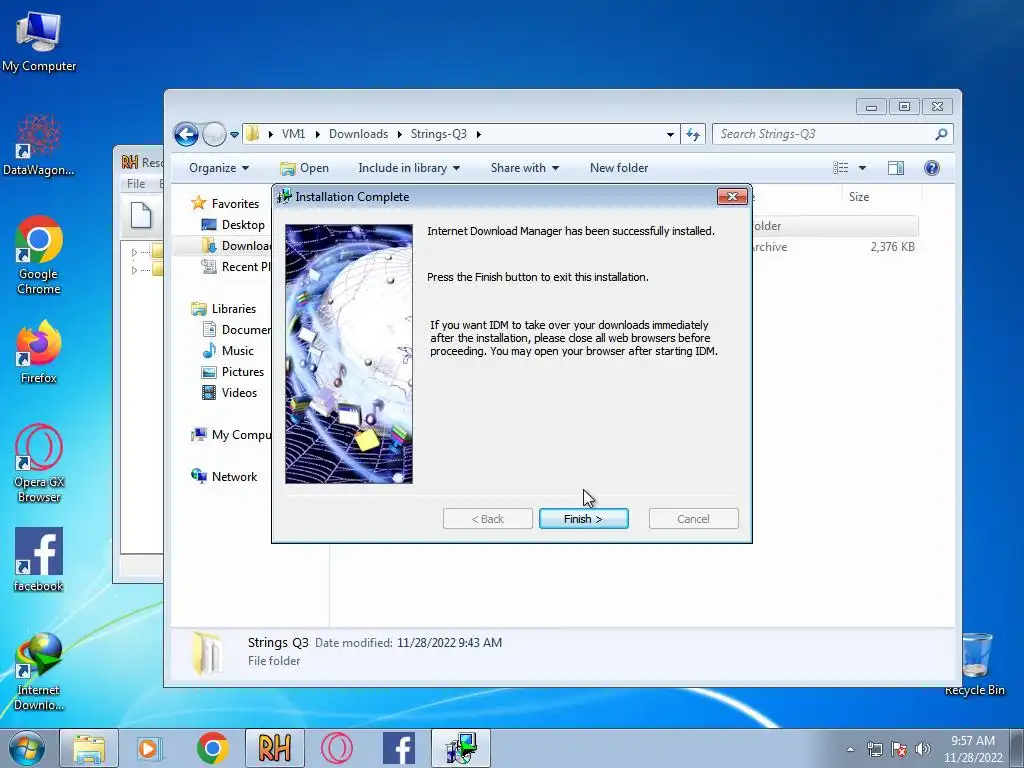Open view options dropdown arrow
The width and height of the screenshot is (1024, 768).
(862, 168)
